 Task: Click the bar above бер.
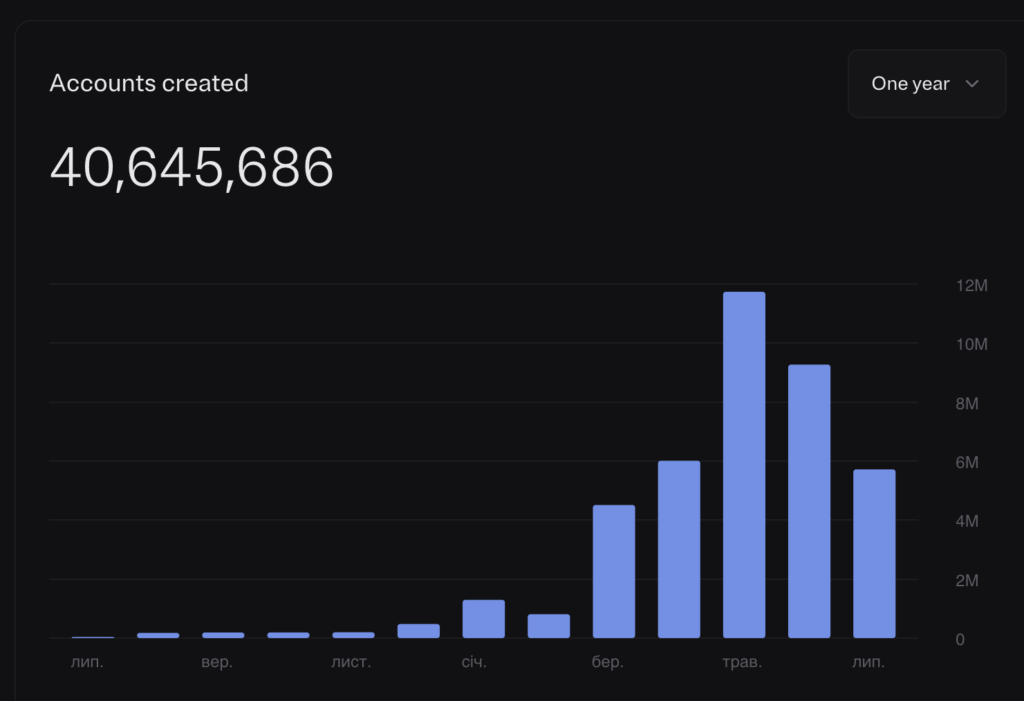[614, 571]
